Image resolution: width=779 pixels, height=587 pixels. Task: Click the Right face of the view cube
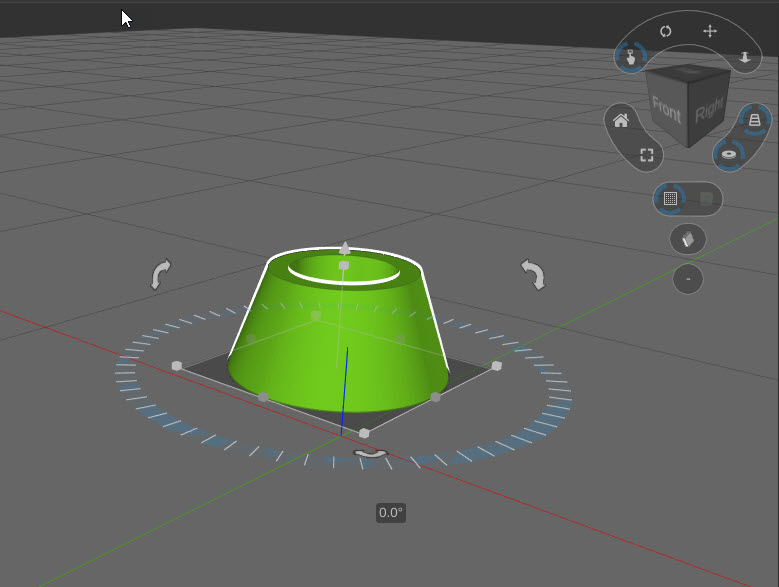(709, 109)
